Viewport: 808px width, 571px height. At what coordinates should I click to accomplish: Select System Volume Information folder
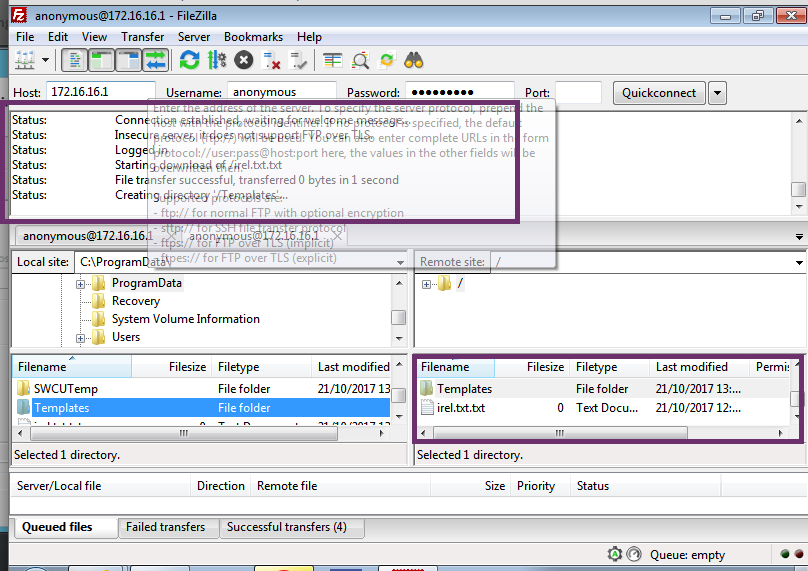click(x=186, y=319)
